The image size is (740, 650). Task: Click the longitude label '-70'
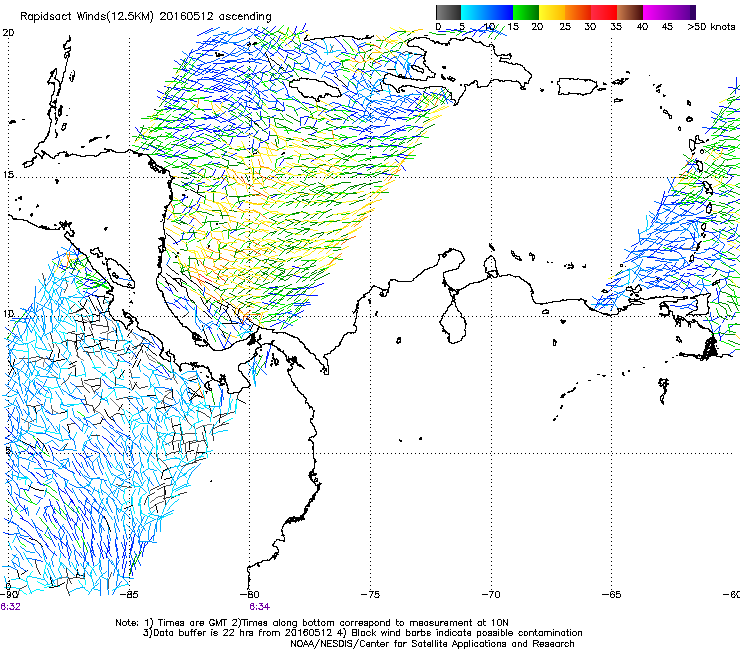[x=491, y=594]
